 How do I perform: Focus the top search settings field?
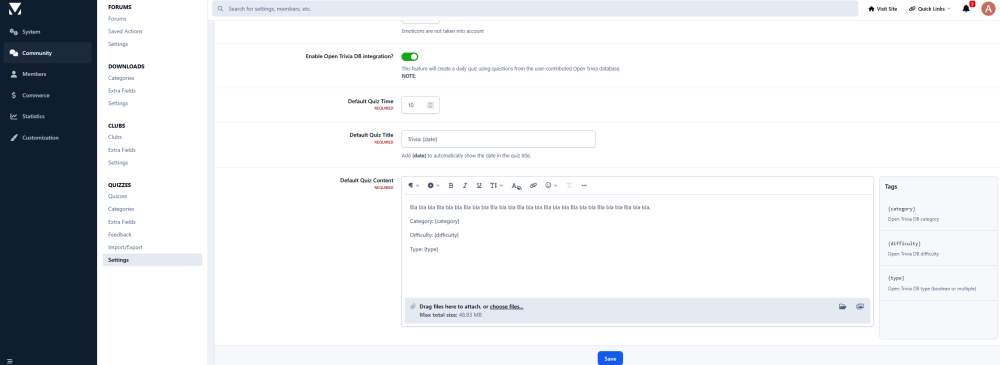535,9
